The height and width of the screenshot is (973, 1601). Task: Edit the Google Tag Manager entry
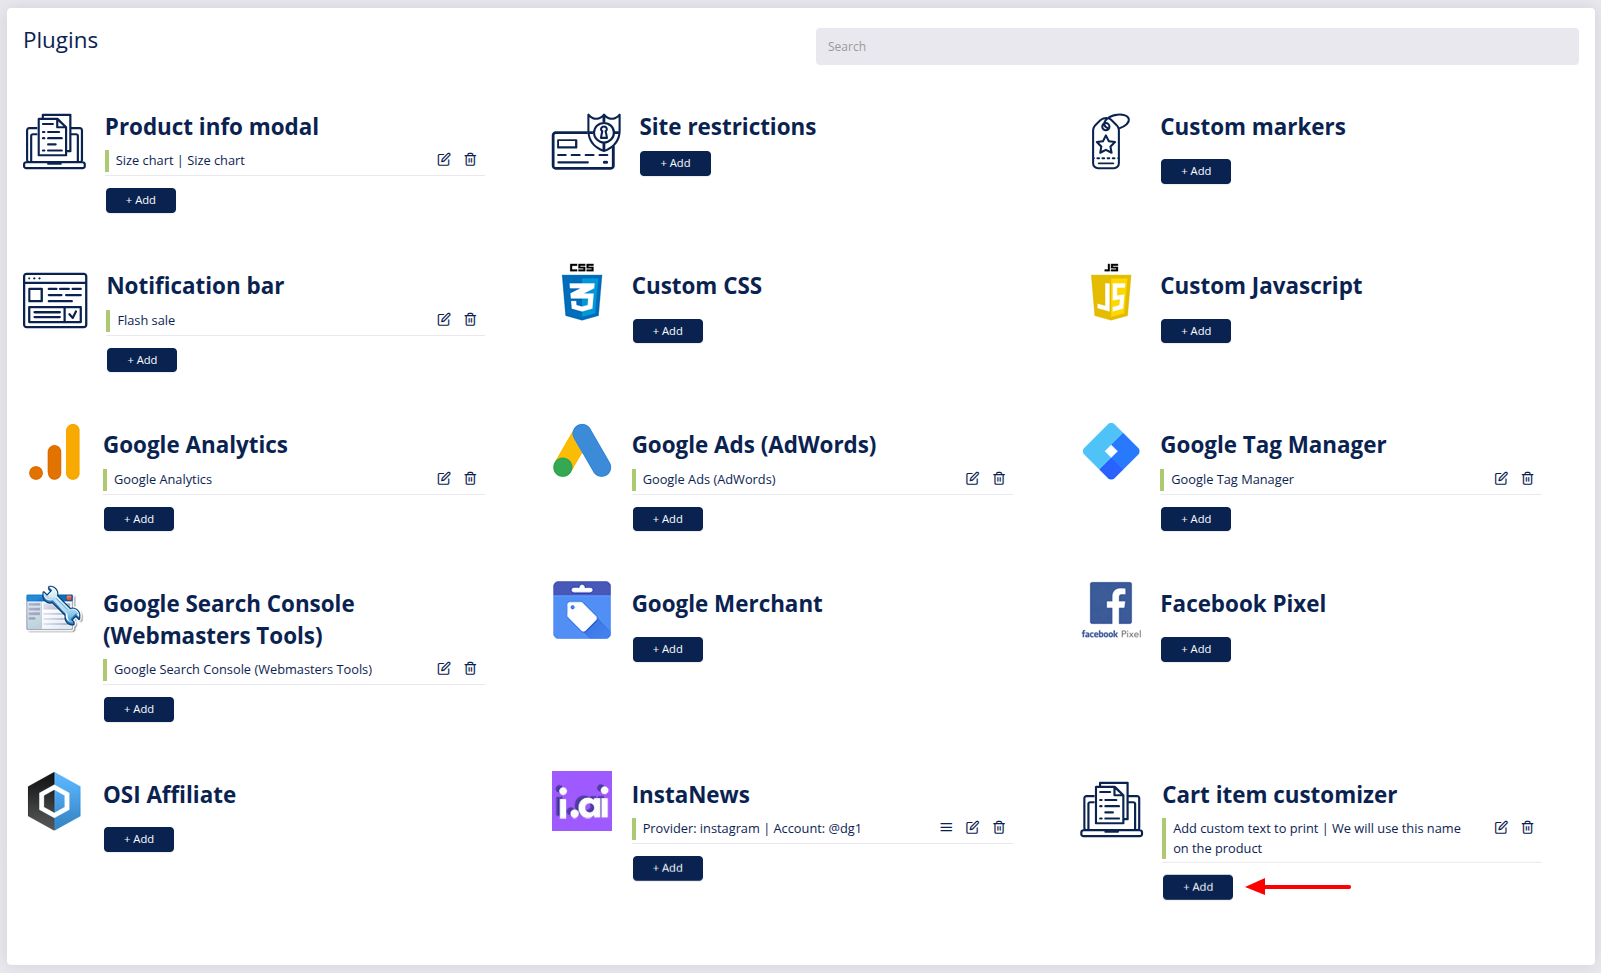coord(1500,478)
